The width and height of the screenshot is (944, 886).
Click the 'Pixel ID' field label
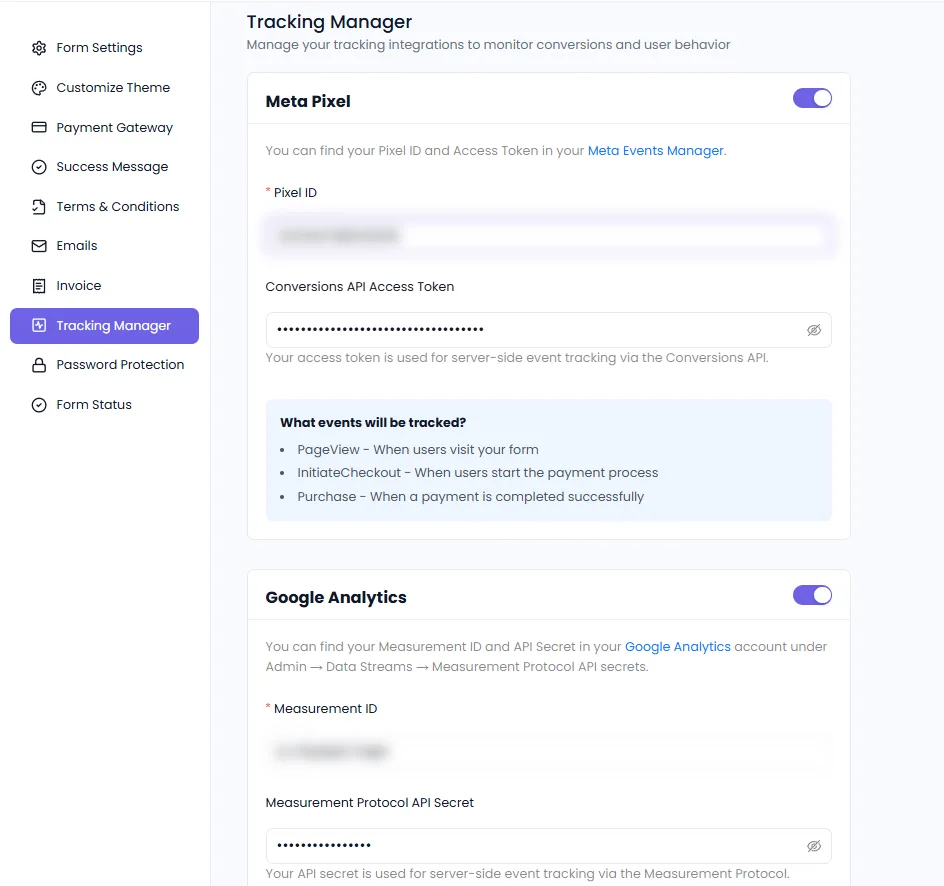pos(295,193)
